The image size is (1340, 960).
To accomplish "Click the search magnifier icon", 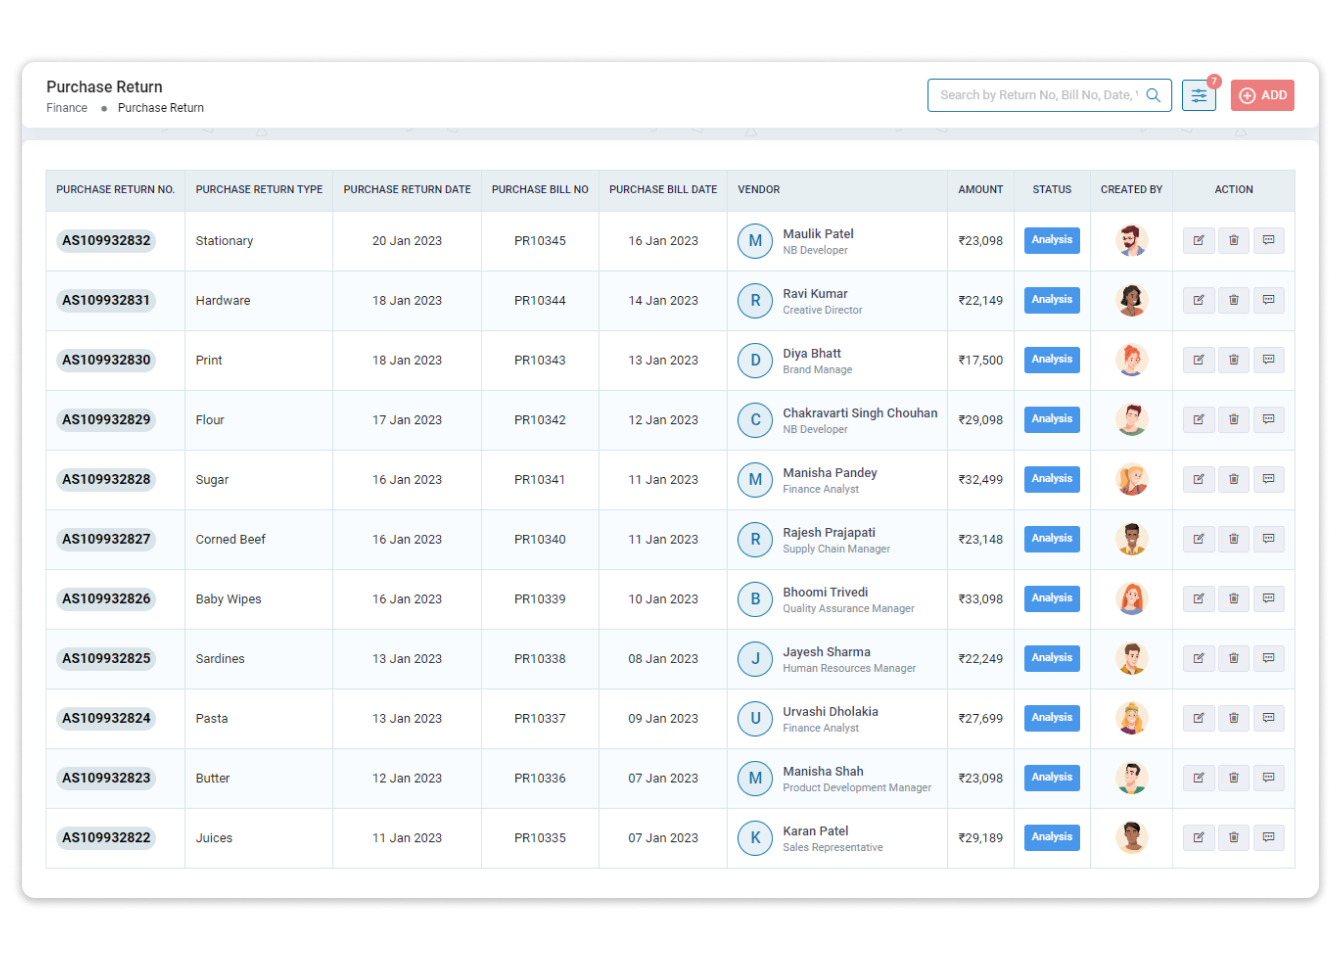I will pyautogui.click(x=1155, y=95).
